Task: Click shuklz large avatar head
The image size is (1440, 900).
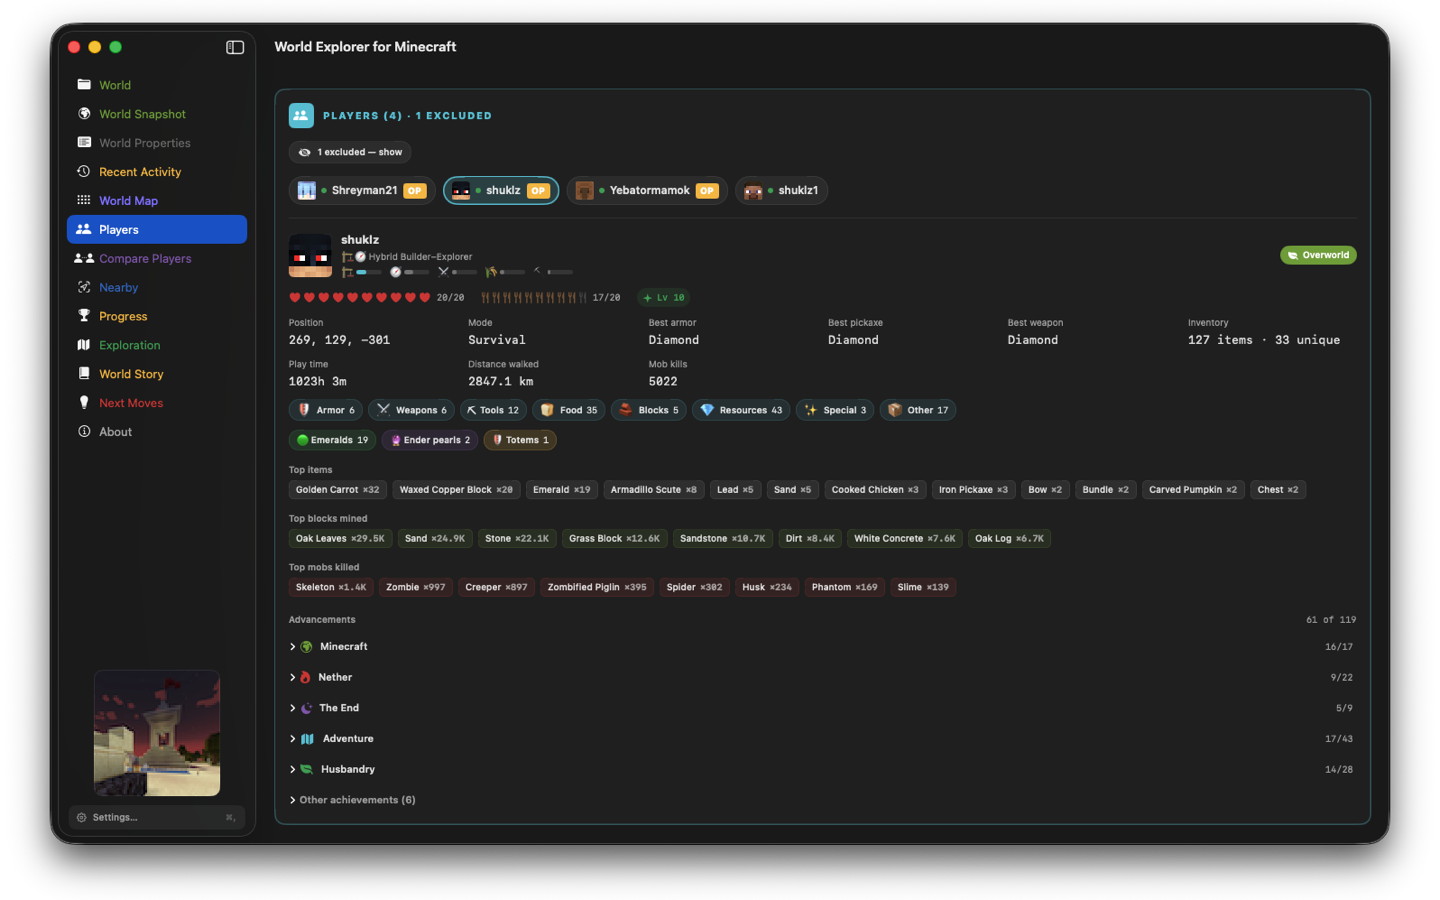Action: [x=310, y=255]
